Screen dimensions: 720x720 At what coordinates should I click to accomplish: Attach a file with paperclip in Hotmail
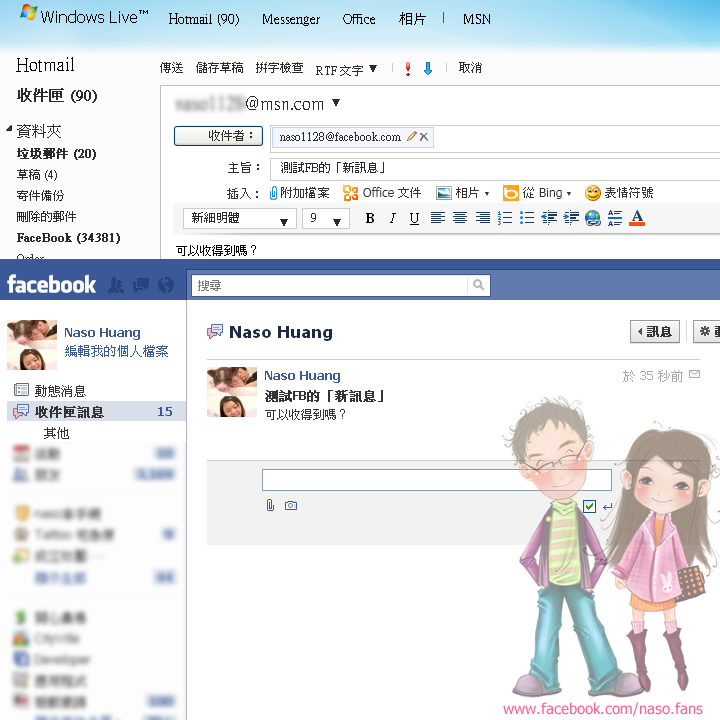(299, 193)
